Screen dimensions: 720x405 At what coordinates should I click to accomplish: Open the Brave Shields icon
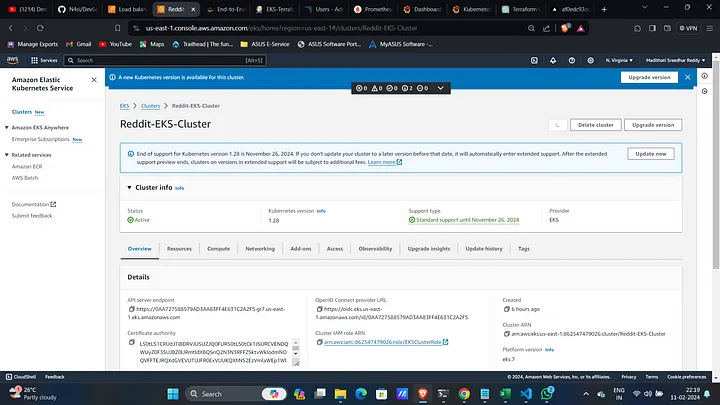coord(565,28)
